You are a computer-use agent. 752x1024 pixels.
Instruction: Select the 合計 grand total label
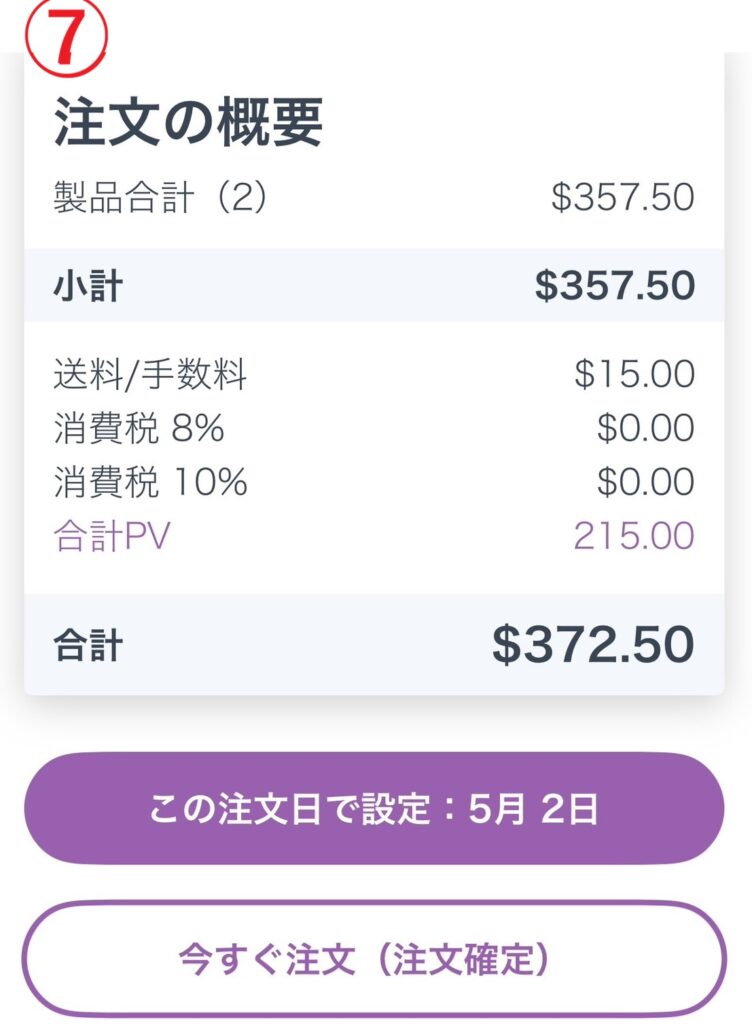point(88,645)
